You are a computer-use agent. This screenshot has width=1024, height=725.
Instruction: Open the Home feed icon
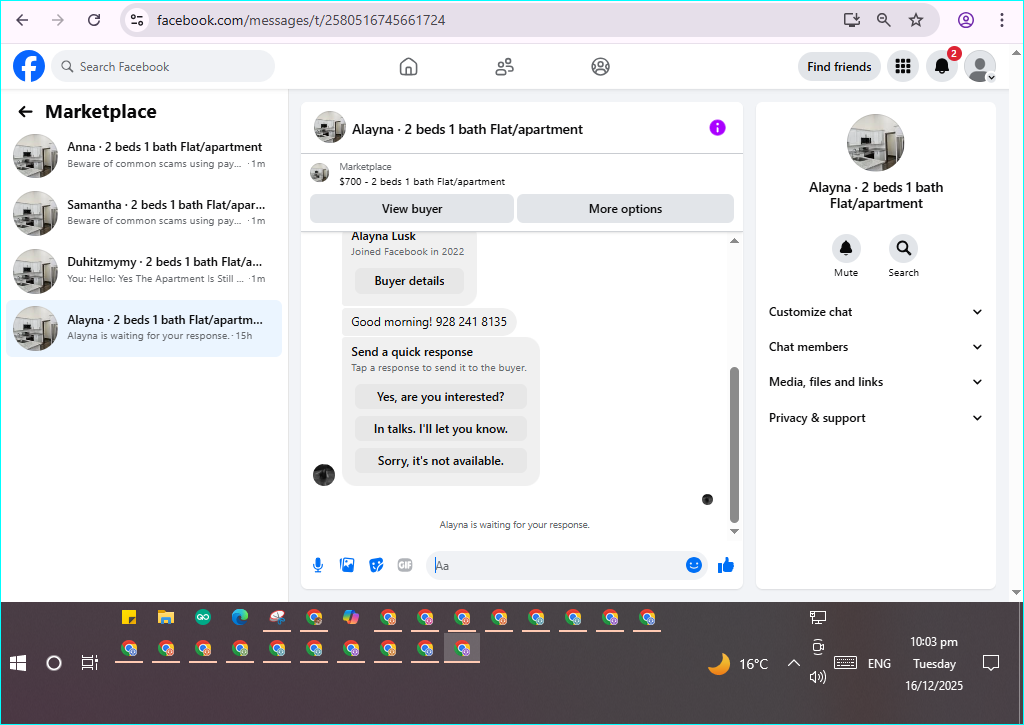408,67
